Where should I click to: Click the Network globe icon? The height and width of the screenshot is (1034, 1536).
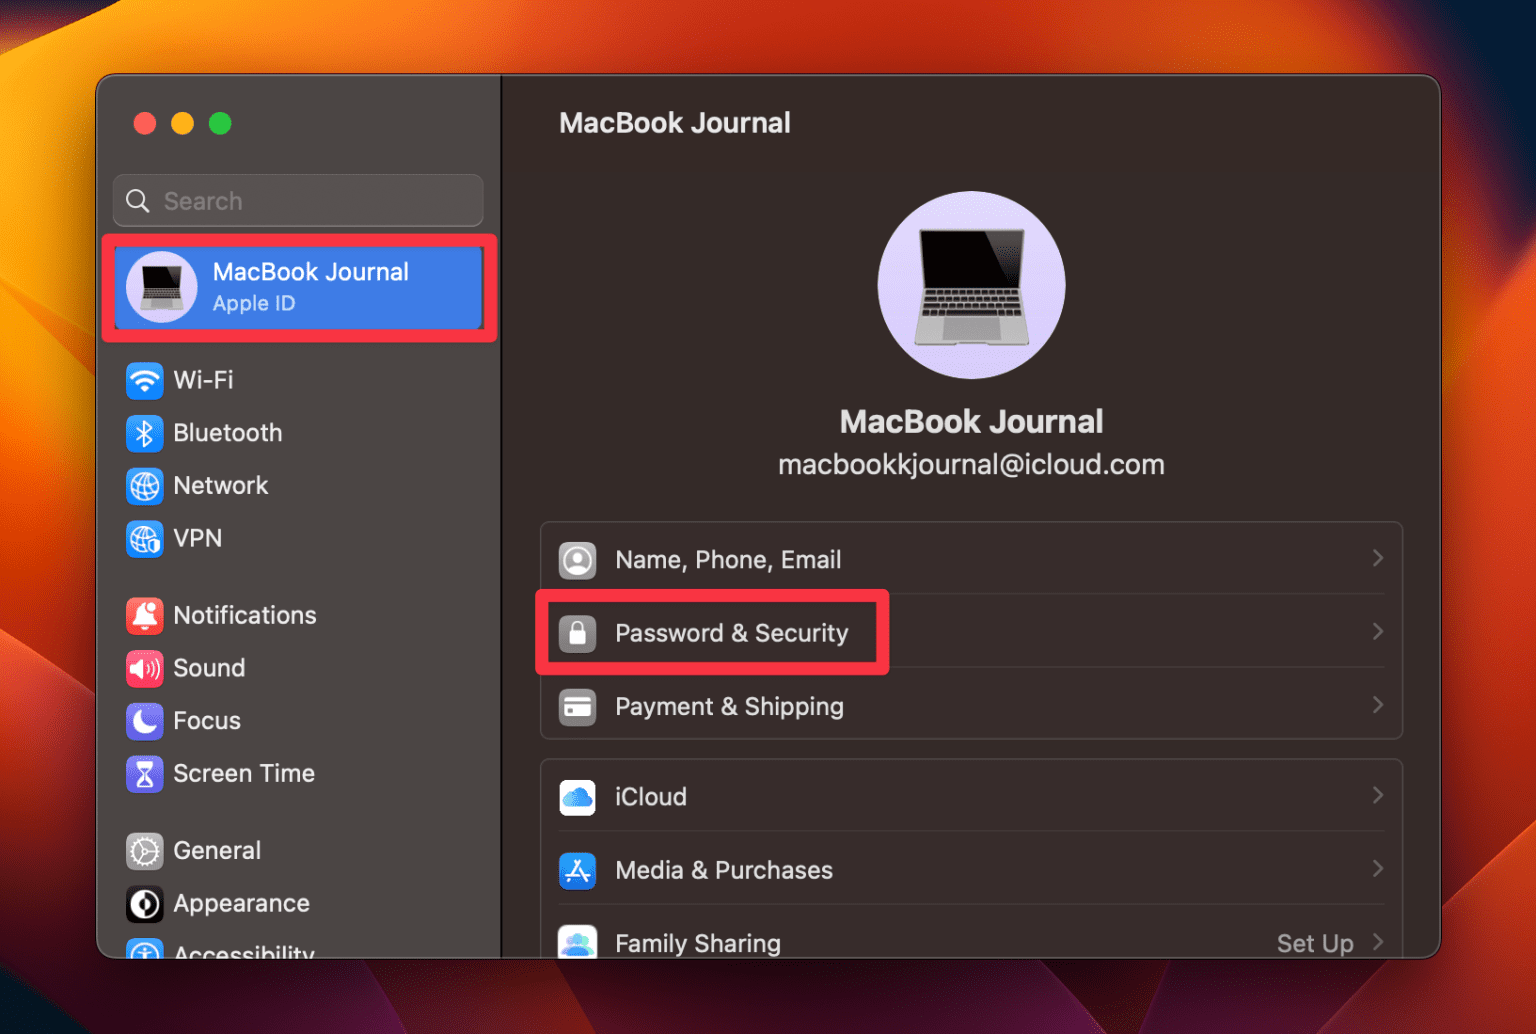(145, 486)
